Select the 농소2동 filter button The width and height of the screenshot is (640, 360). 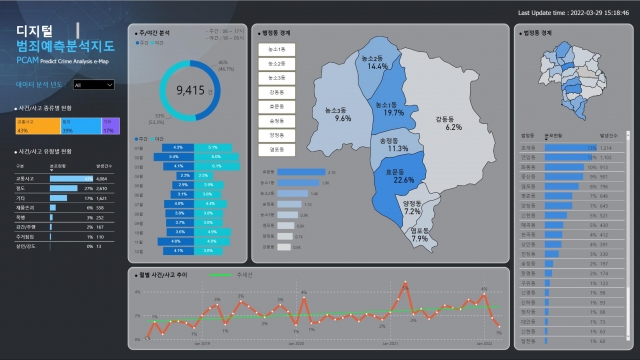coord(276,64)
